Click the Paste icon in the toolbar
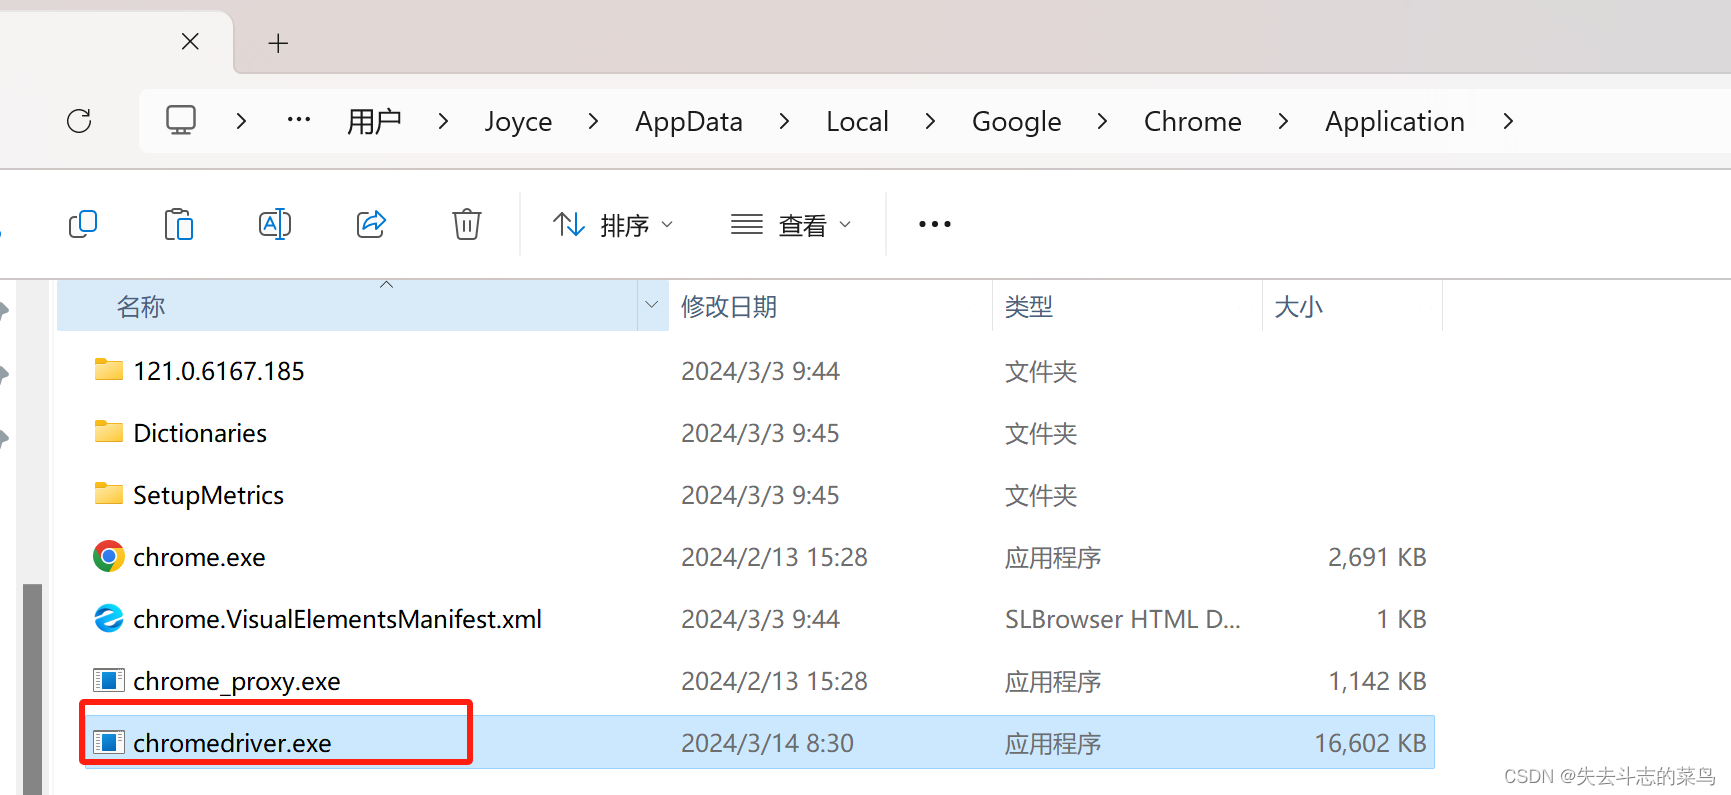 click(x=178, y=224)
